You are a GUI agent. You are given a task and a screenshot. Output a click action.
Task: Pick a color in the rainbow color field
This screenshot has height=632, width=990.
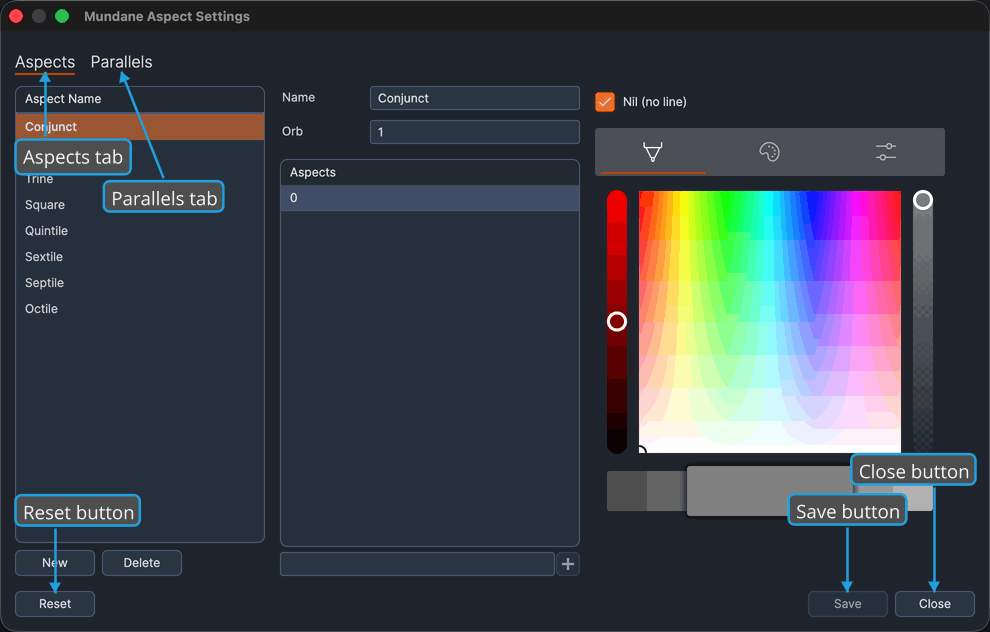coord(770,321)
